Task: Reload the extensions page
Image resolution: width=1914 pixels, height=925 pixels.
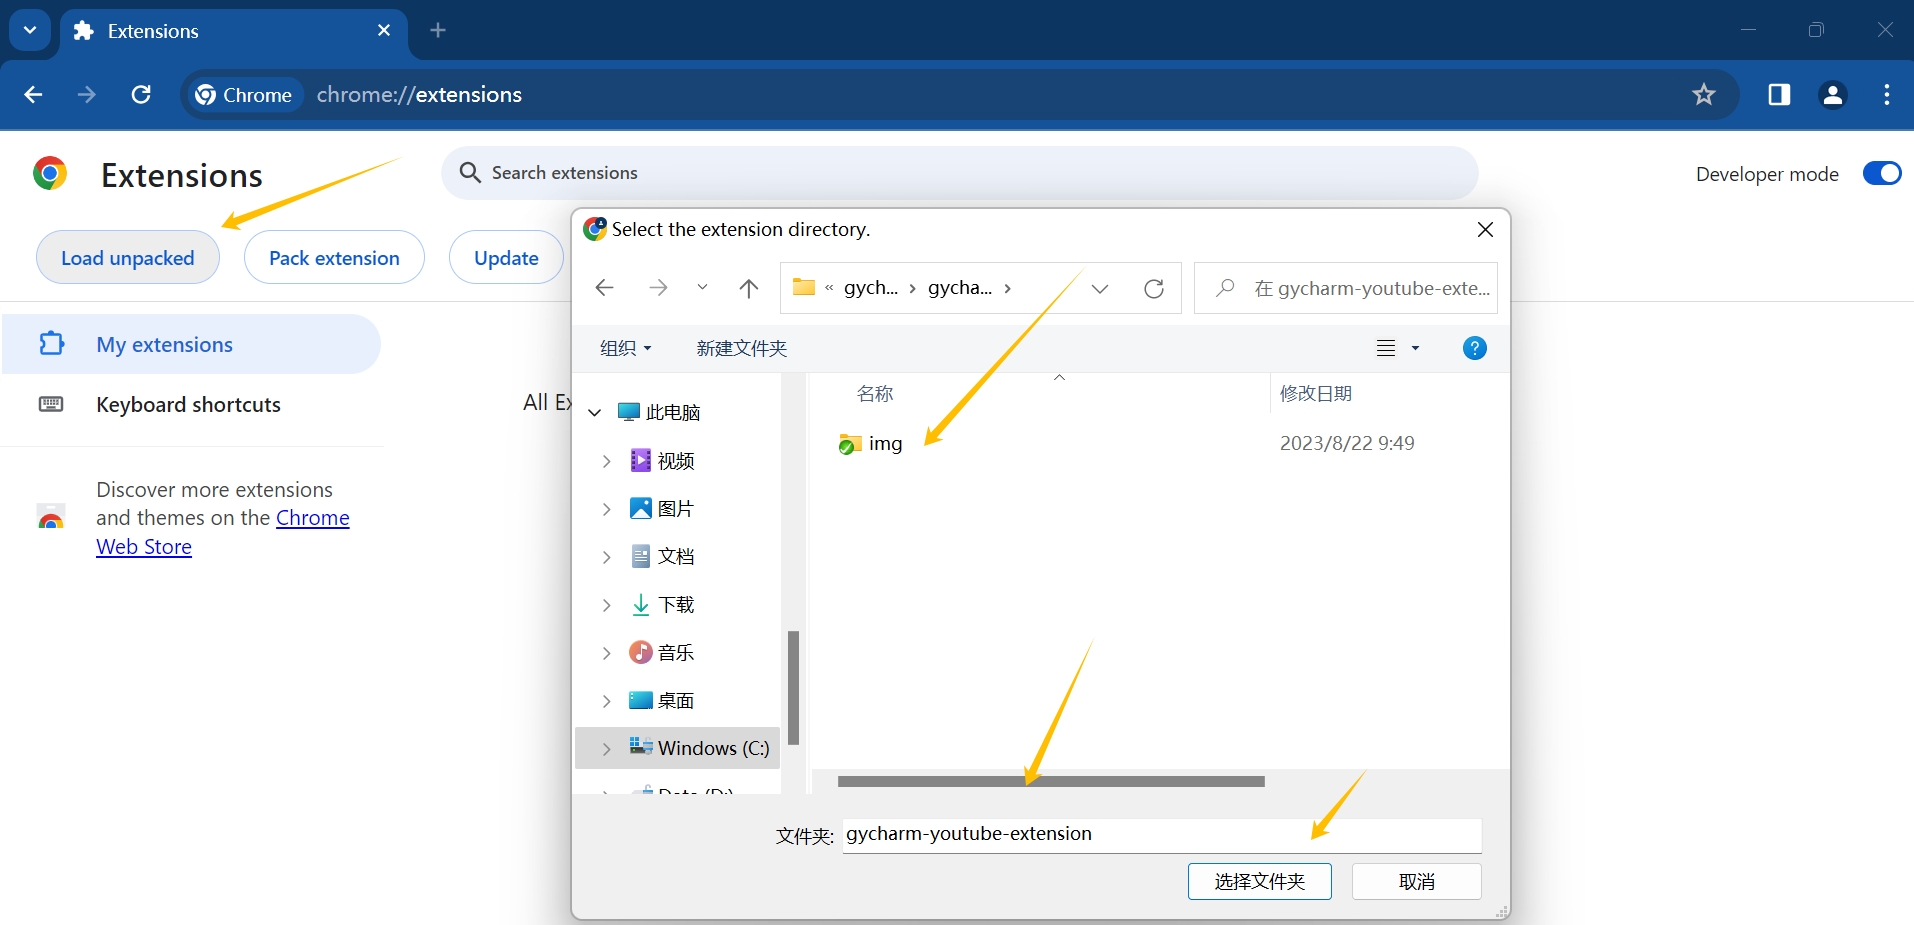Action: (x=141, y=94)
